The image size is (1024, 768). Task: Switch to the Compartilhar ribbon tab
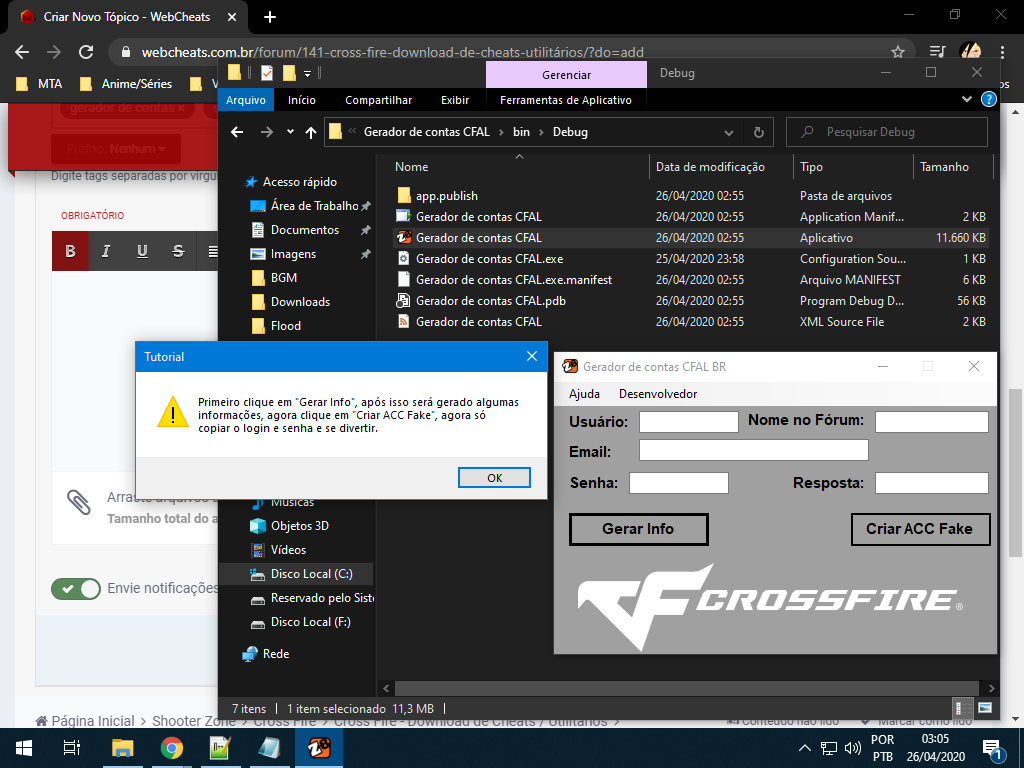point(379,100)
